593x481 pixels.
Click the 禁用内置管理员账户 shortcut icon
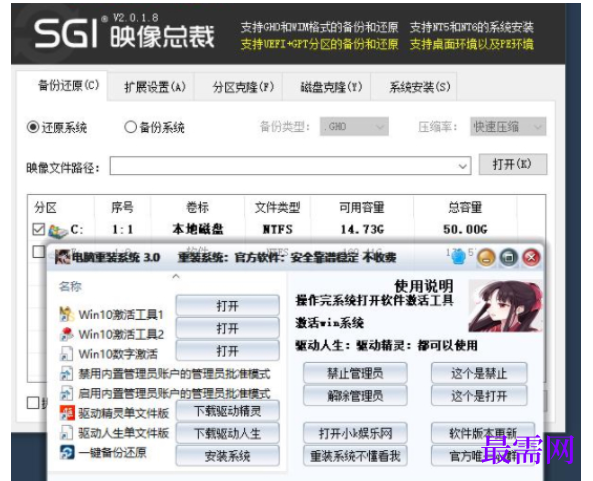tap(67, 374)
